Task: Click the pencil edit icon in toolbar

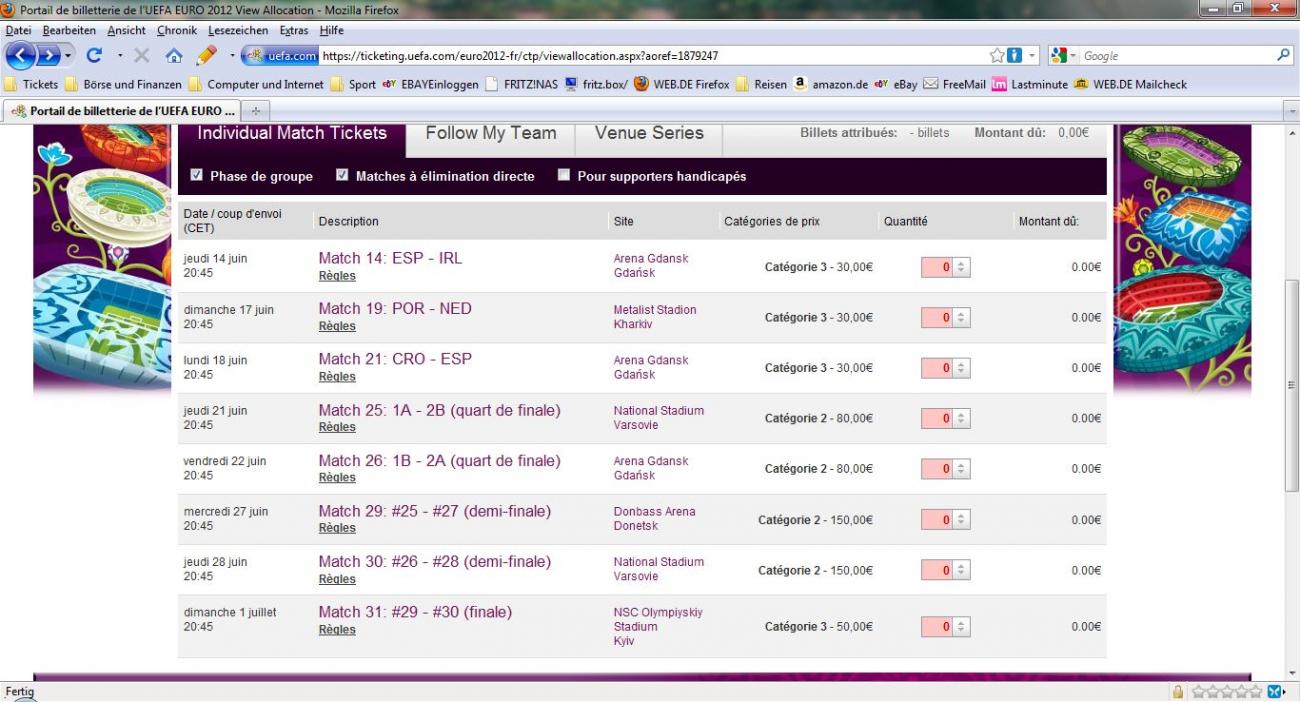Action: point(207,56)
